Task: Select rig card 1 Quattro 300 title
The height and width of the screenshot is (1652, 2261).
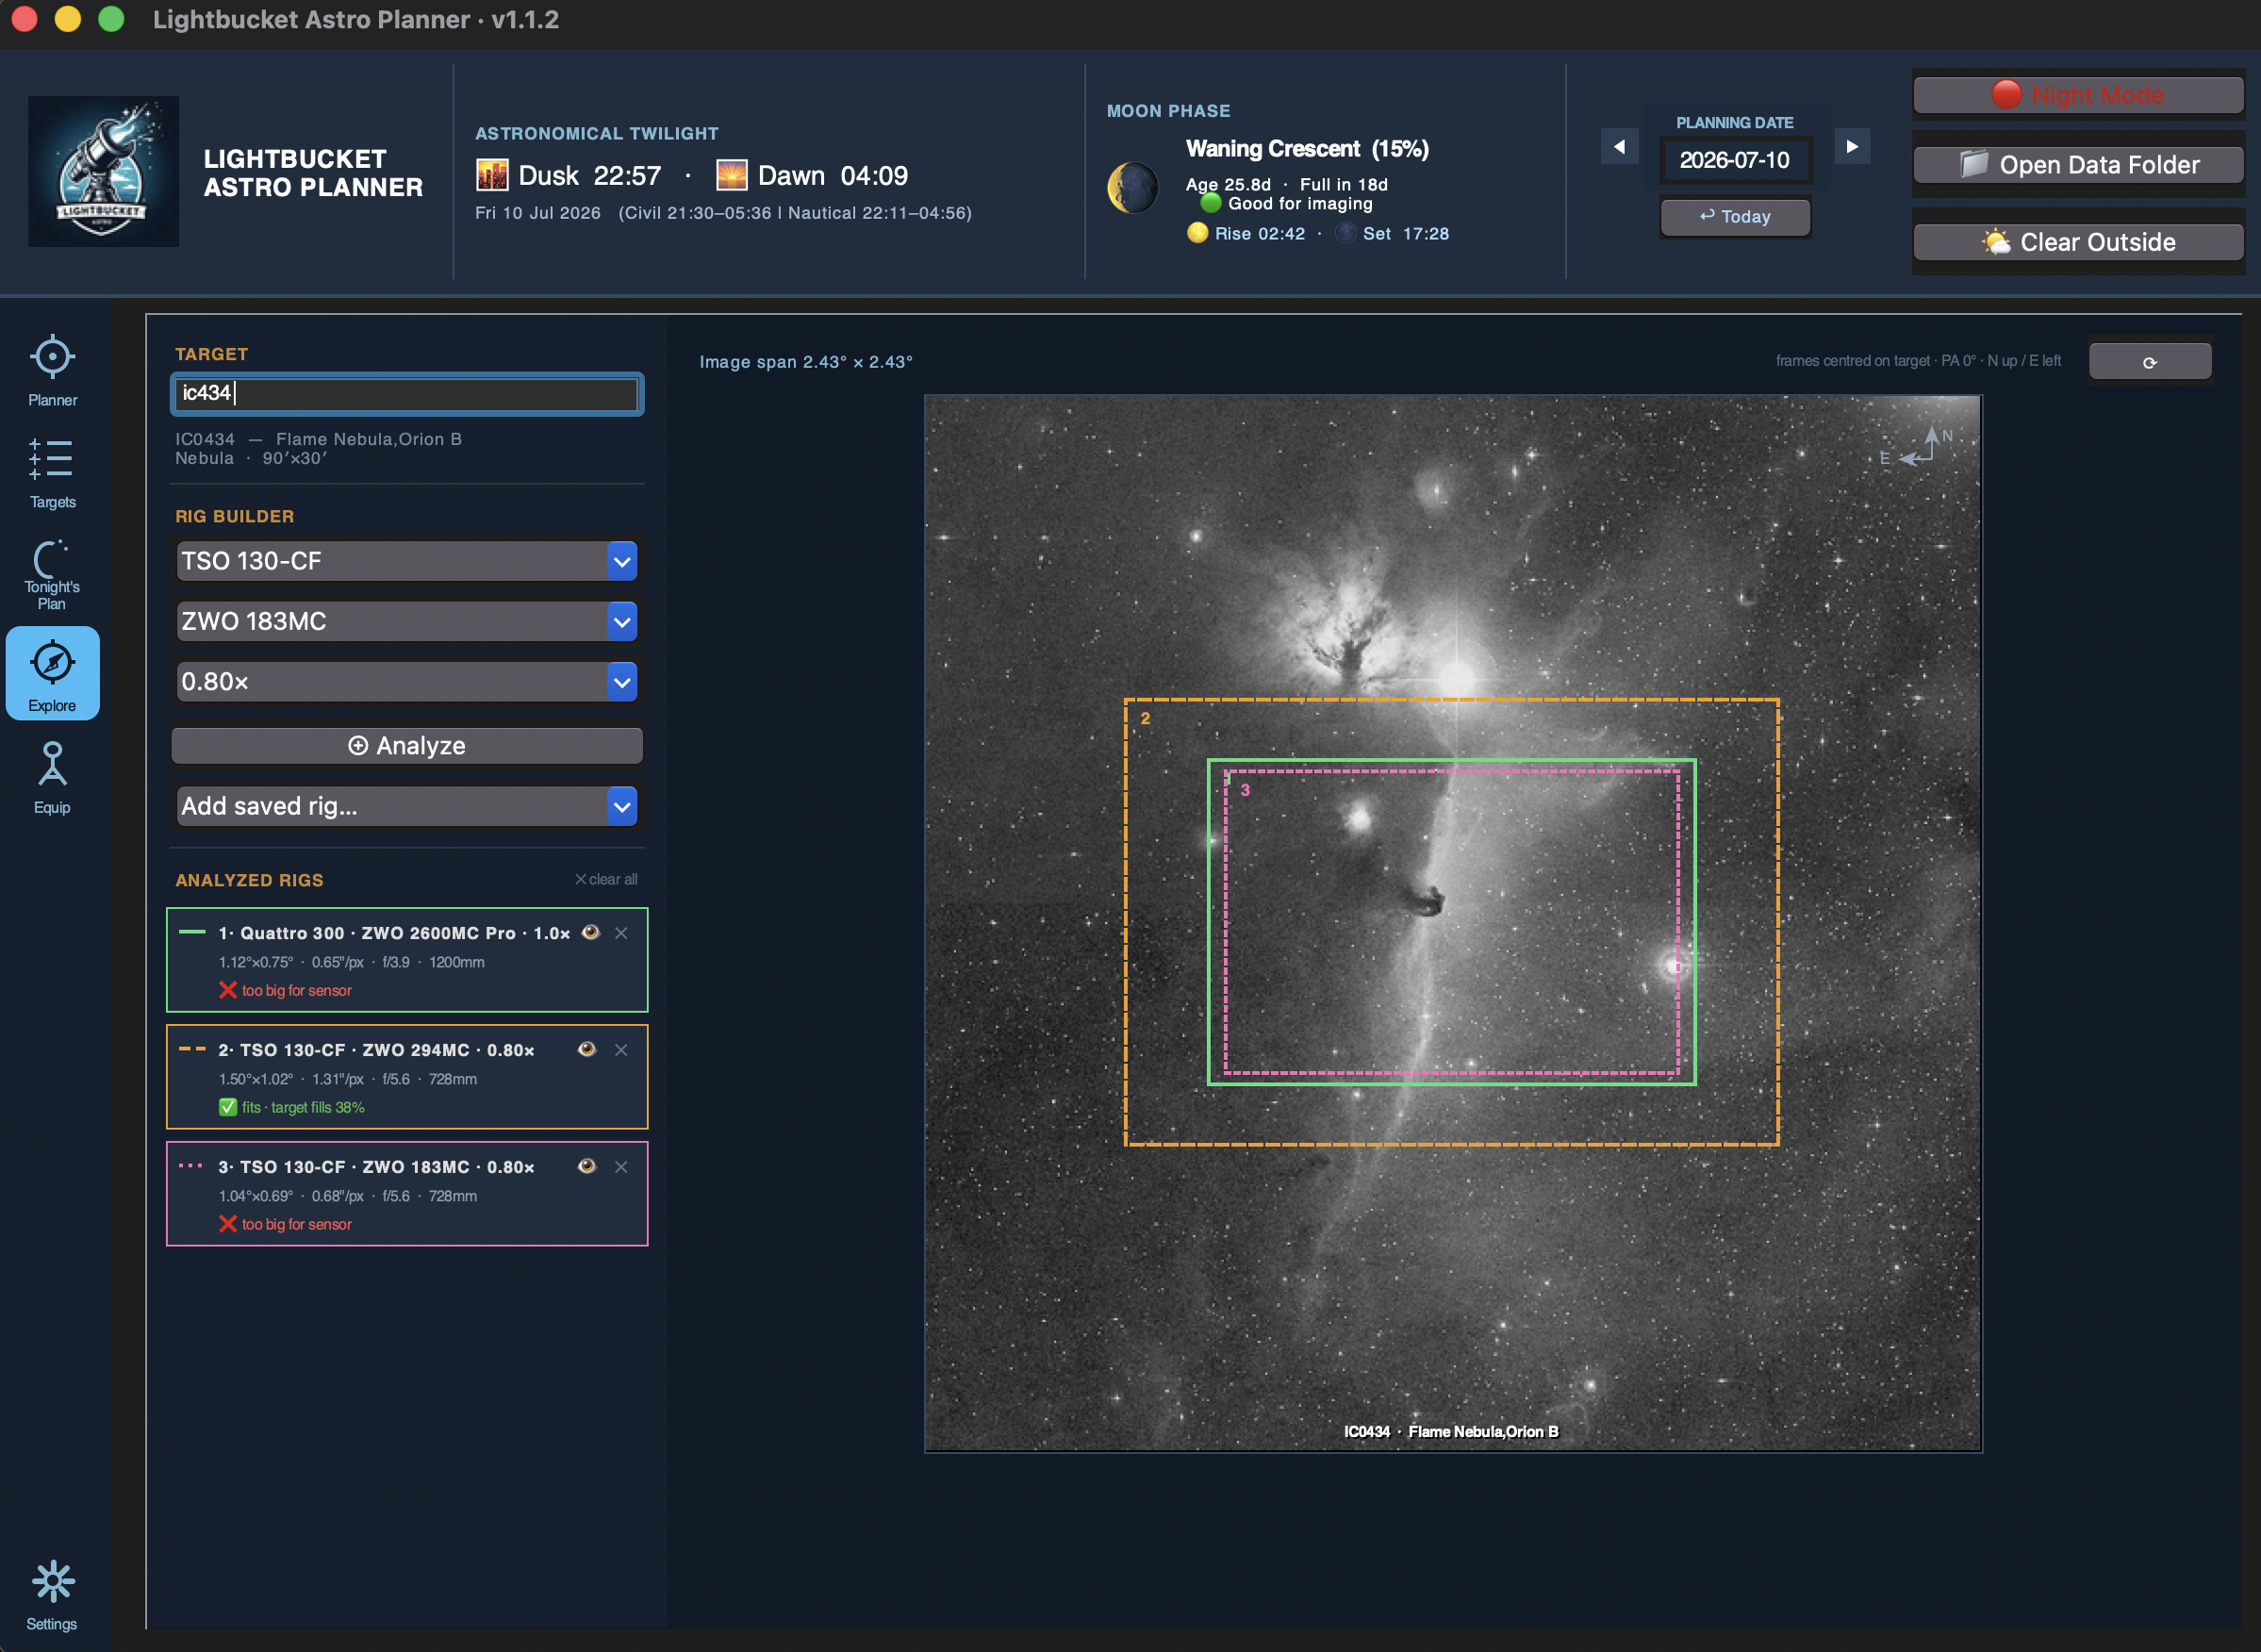Action: [395, 933]
